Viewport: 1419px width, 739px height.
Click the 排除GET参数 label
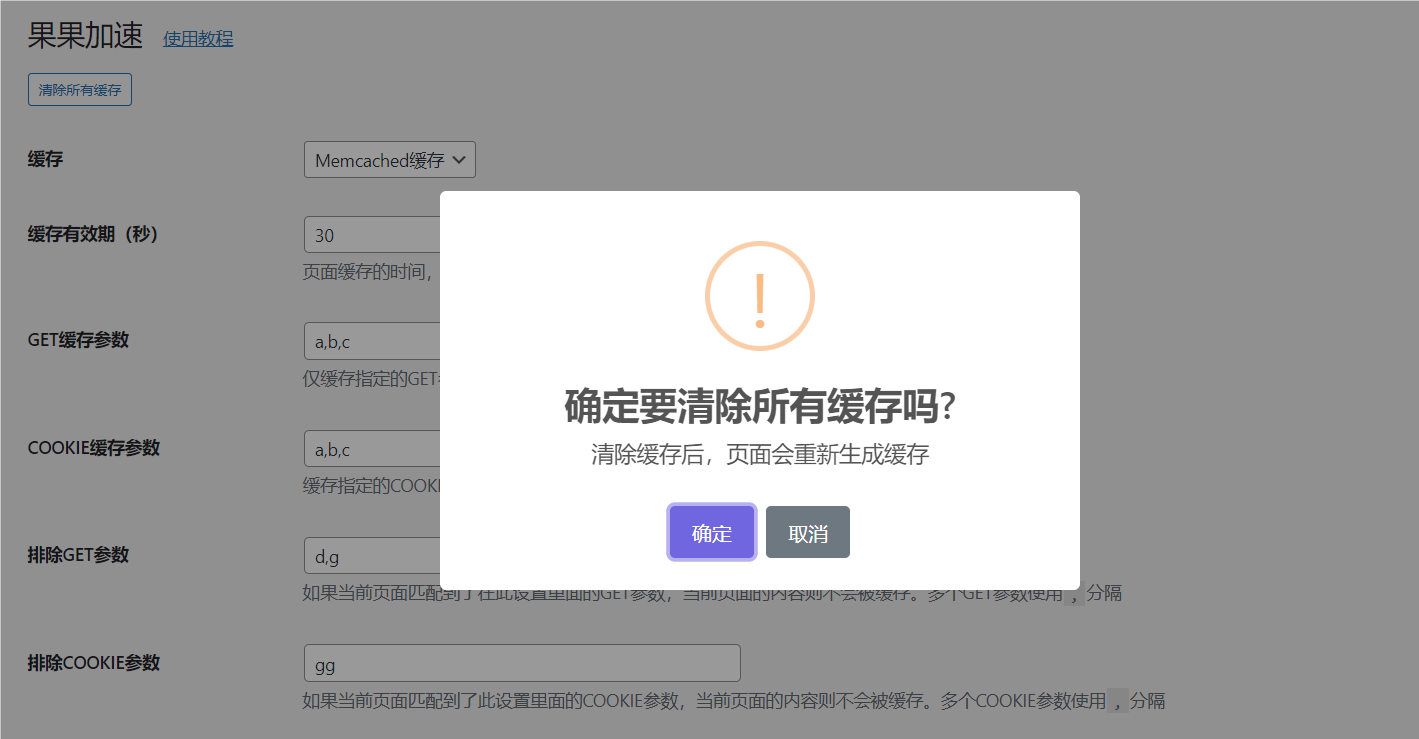click(78, 555)
